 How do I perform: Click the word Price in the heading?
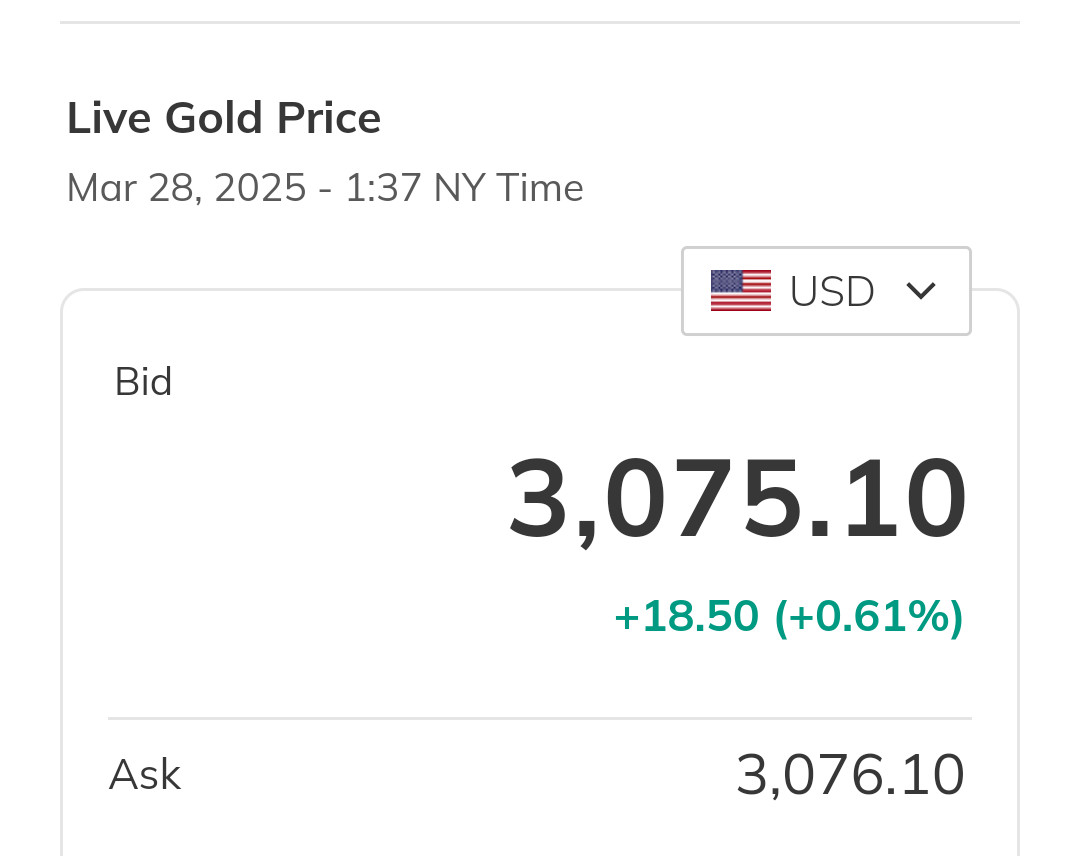tap(329, 118)
